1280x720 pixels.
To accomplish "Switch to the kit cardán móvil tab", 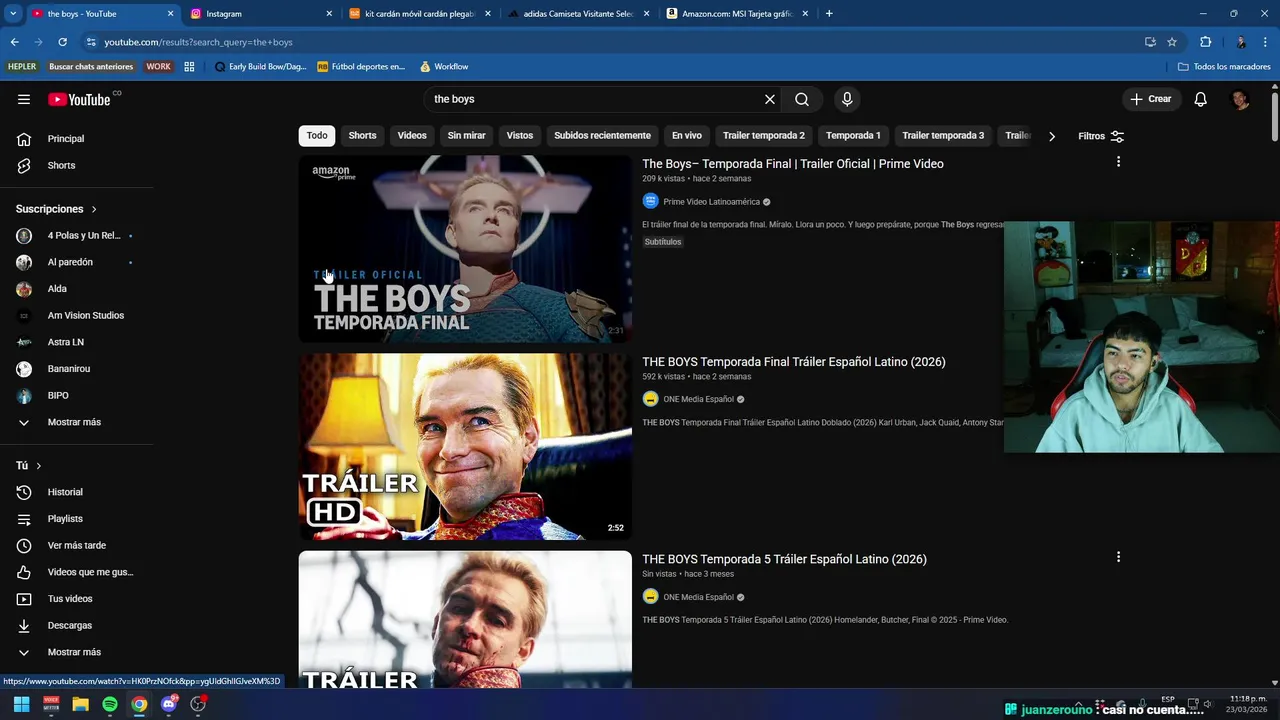I will coord(420,14).
